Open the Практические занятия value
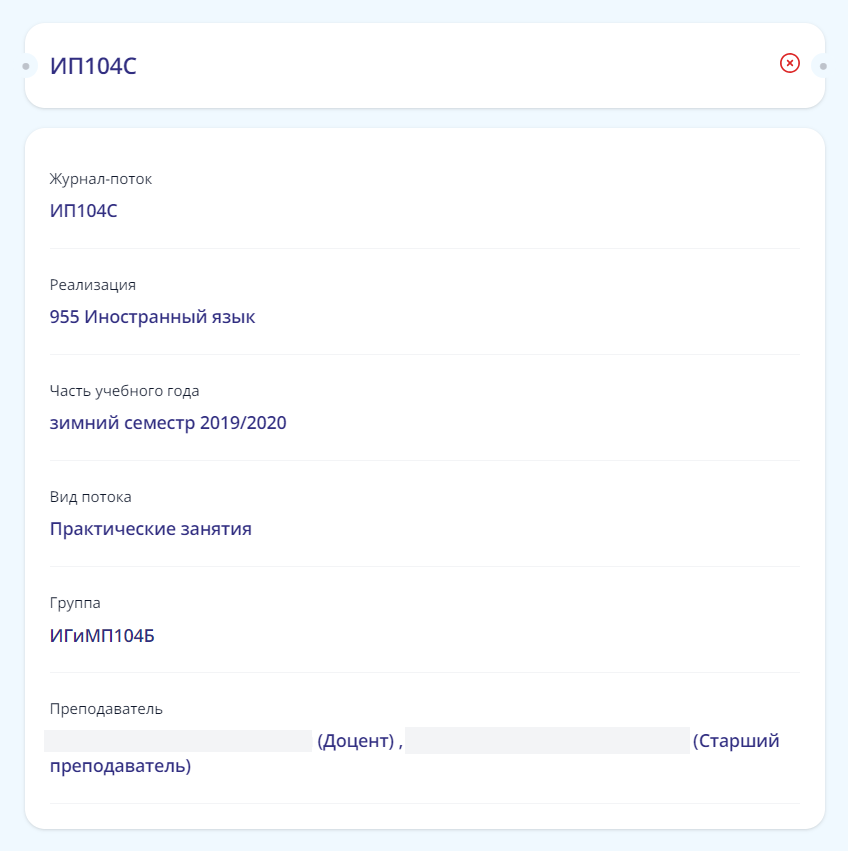The height and width of the screenshot is (851, 848). click(150, 529)
